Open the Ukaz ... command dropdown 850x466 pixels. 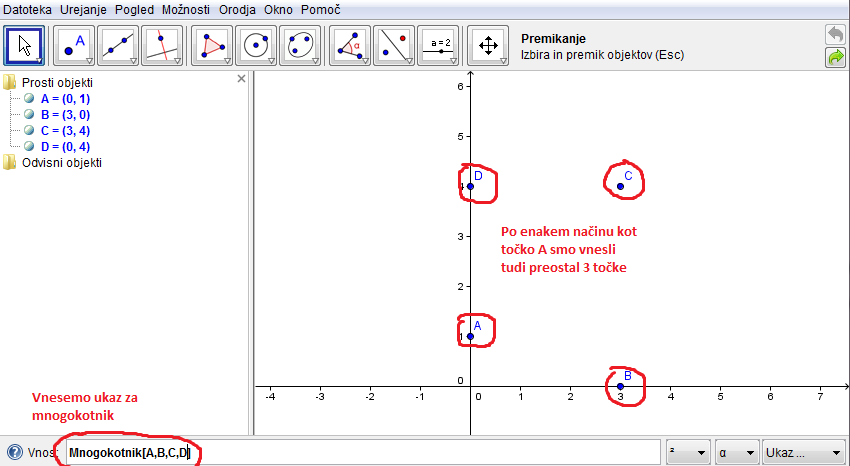pyautogui.click(x=803, y=452)
